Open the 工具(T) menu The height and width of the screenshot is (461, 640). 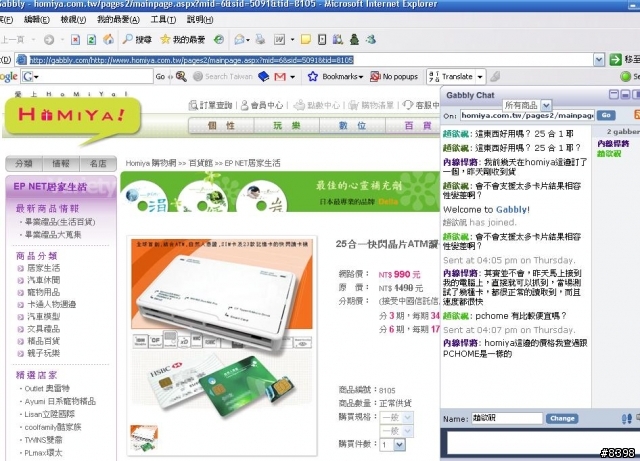pos(163,19)
